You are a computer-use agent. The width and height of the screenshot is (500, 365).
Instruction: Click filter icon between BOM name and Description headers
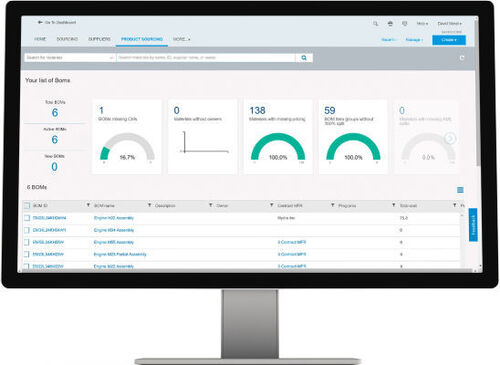point(149,205)
